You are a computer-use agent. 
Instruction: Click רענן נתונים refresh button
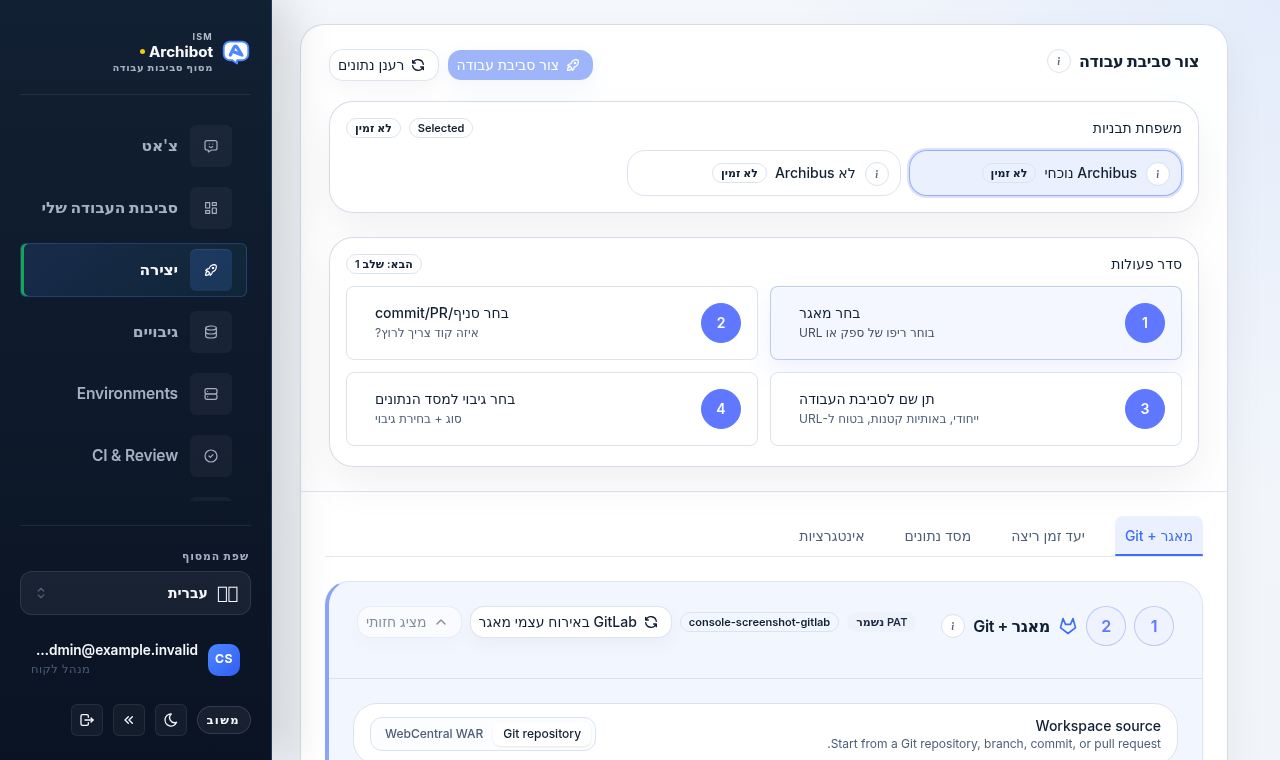pyautogui.click(x=384, y=65)
